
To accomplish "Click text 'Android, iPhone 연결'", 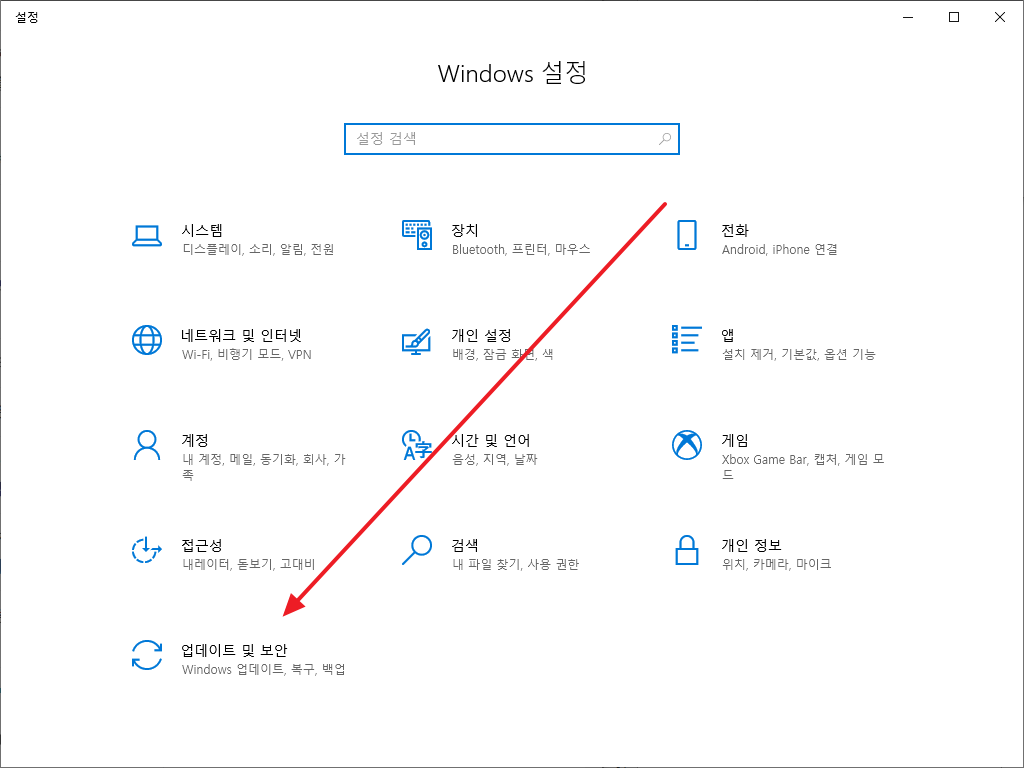I will pyautogui.click(x=779, y=249).
